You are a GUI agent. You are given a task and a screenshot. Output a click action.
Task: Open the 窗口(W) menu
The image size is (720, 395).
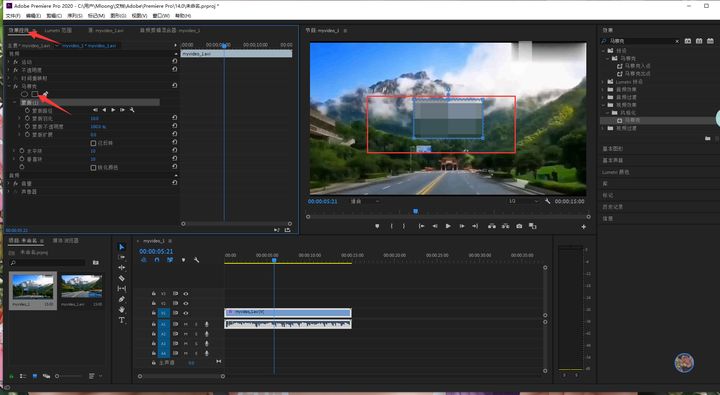[161, 16]
